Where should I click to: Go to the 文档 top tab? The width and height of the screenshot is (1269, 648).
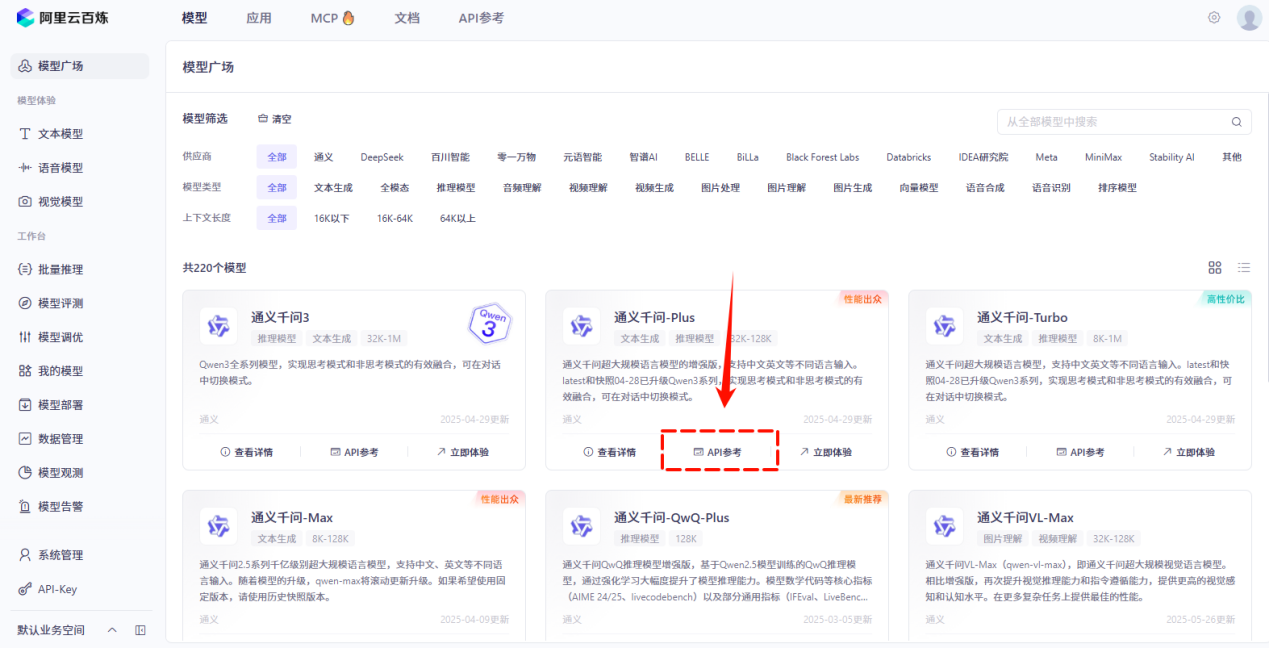click(407, 18)
